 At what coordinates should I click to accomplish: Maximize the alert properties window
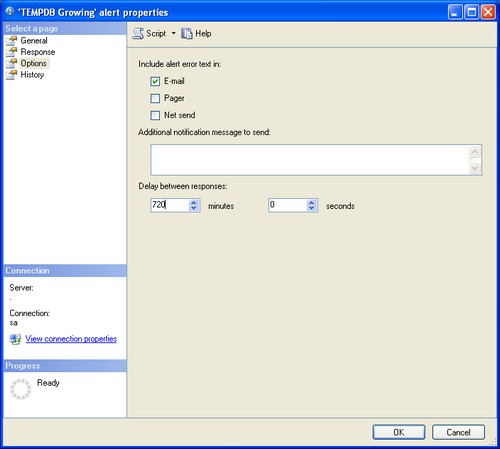(472, 12)
